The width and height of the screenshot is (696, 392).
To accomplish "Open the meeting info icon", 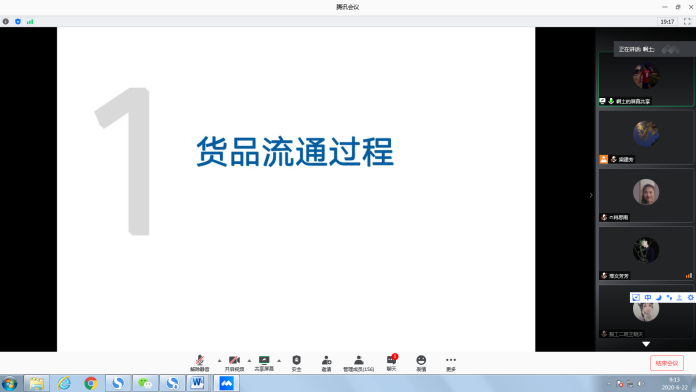I will [6, 21].
